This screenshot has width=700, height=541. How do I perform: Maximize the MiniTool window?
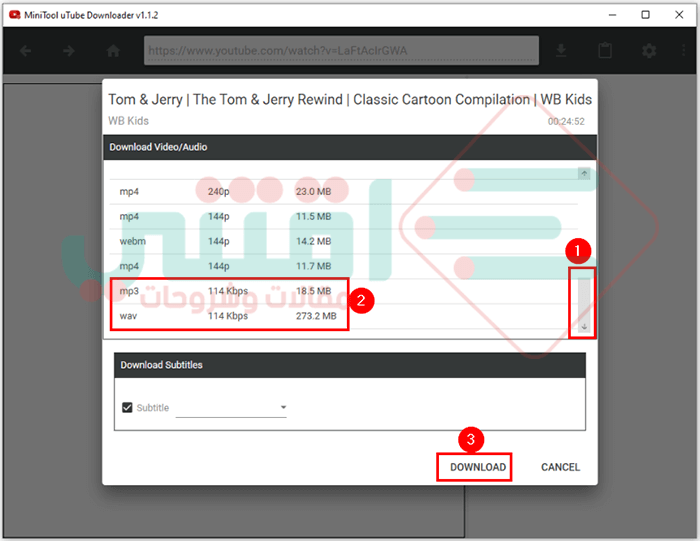[x=646, y=15]
